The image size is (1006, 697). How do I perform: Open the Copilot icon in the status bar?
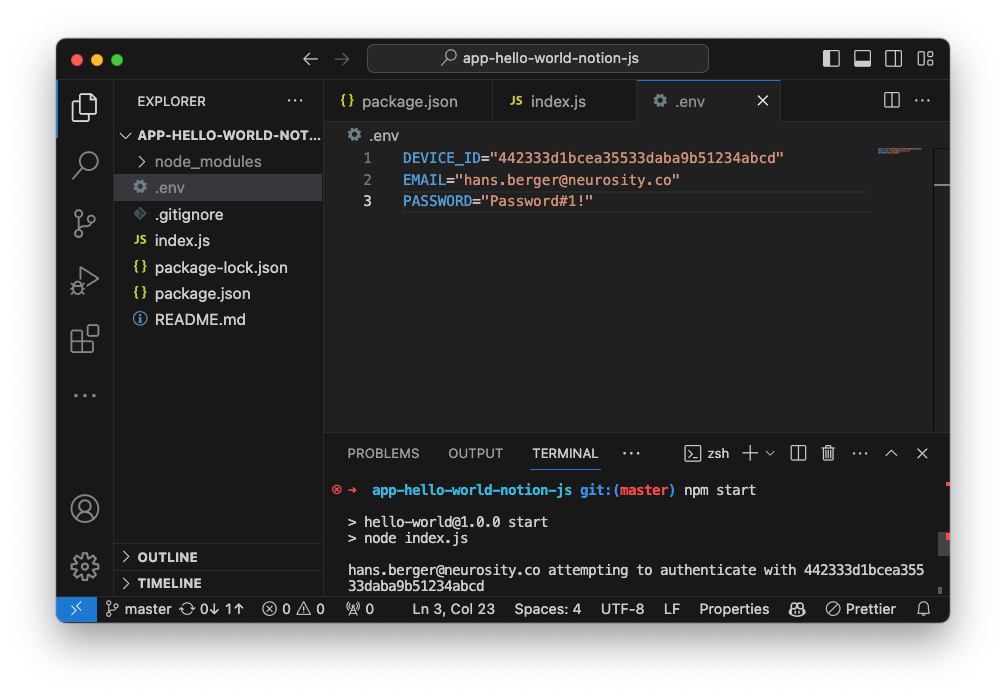[x=796, y=609]
